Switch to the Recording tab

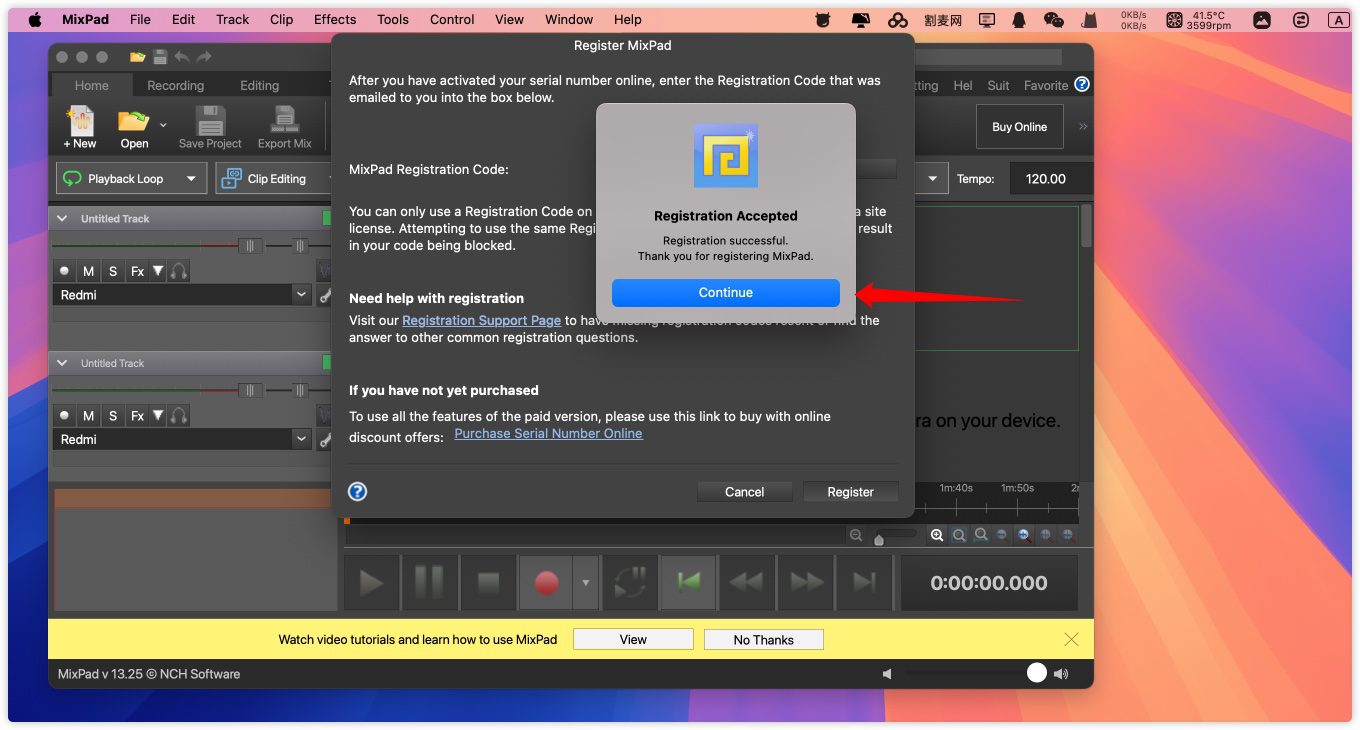pos(175,86)
